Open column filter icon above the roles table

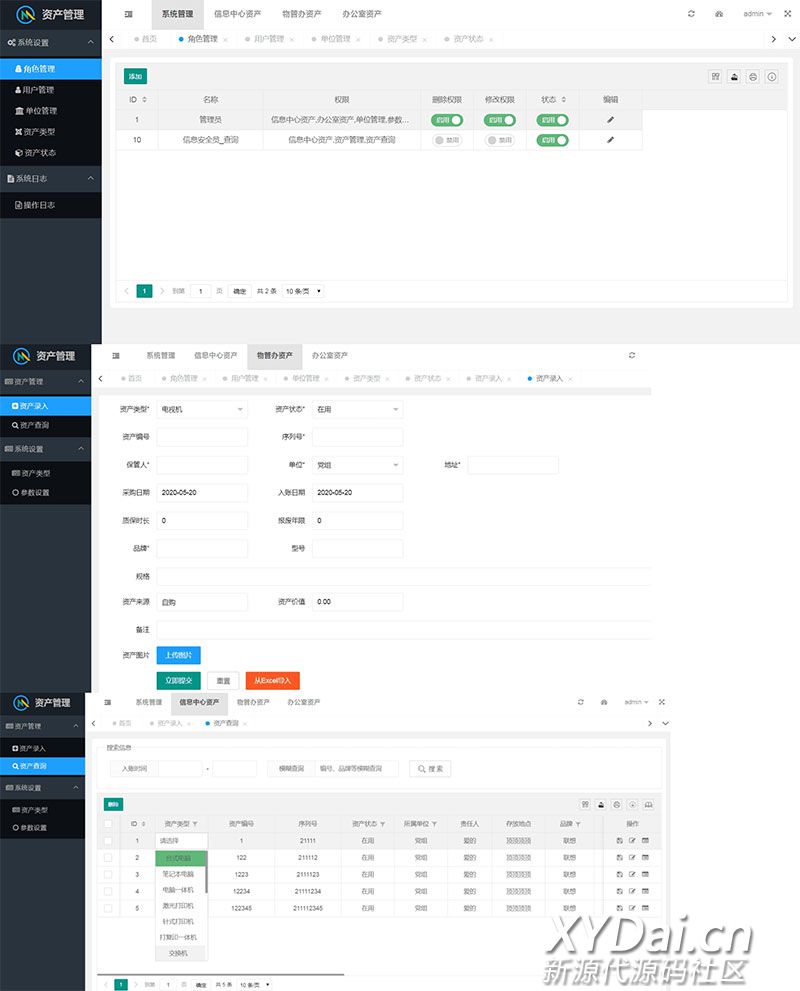715,76
